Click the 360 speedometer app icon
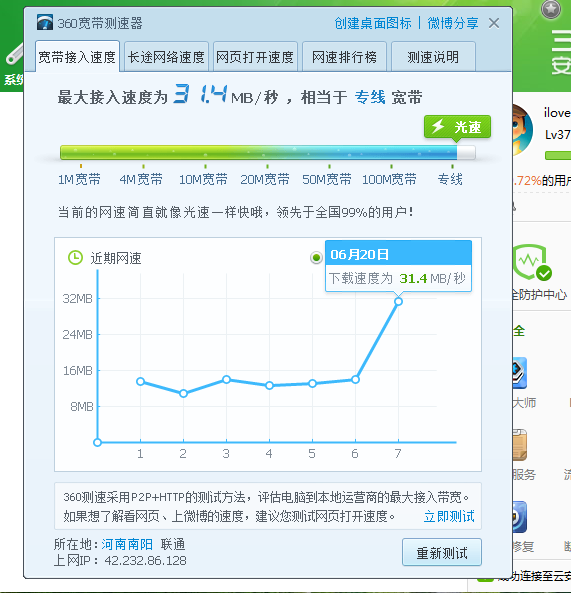Image resolution: width=571 pixels, height=593 pixels. 45,23
